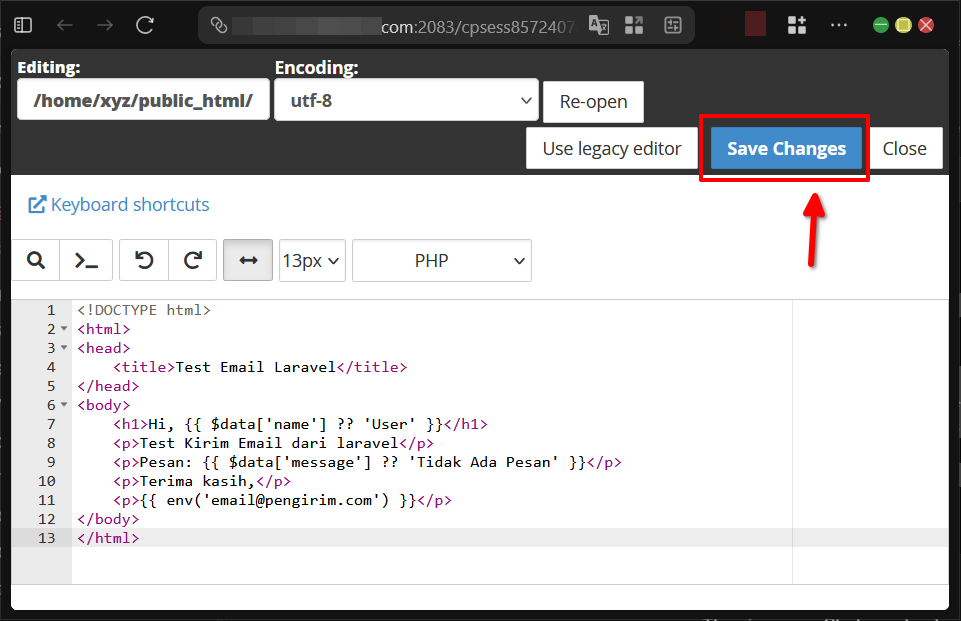This screenshot has height=621, width=961.
Task: Open the extensions grid icon near the menu
Action: 796,24
